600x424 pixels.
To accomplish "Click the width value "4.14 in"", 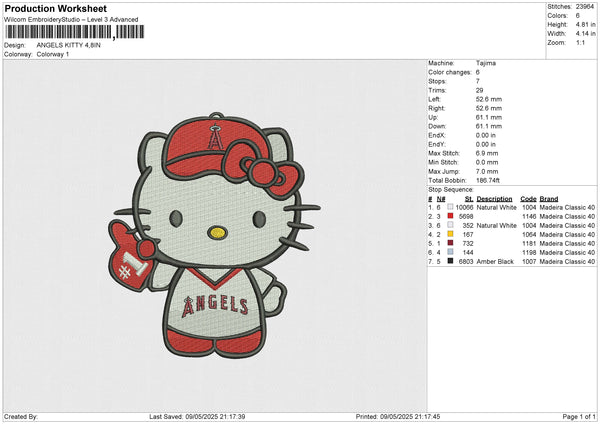I will (x=585, y=34).
